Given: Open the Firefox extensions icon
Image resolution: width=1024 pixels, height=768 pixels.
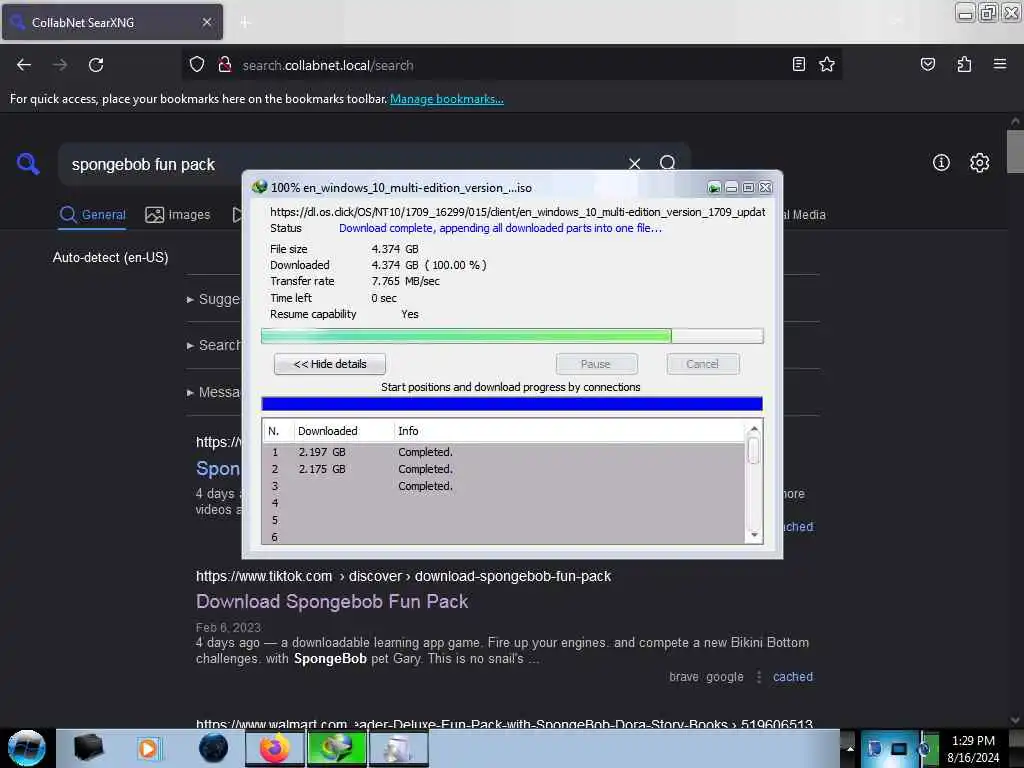Looking at the screenshot, I should [964, 64].
